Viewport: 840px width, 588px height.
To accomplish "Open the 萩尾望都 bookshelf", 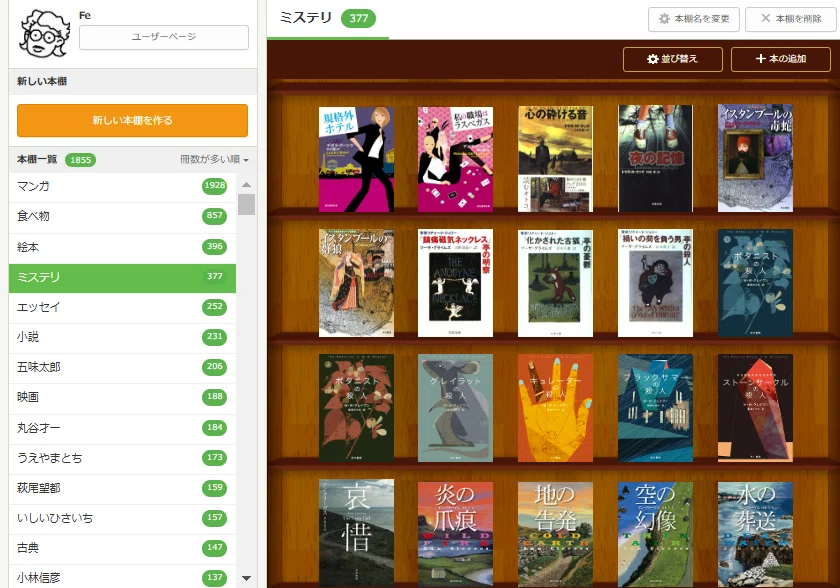I will (x=122, y=488).
